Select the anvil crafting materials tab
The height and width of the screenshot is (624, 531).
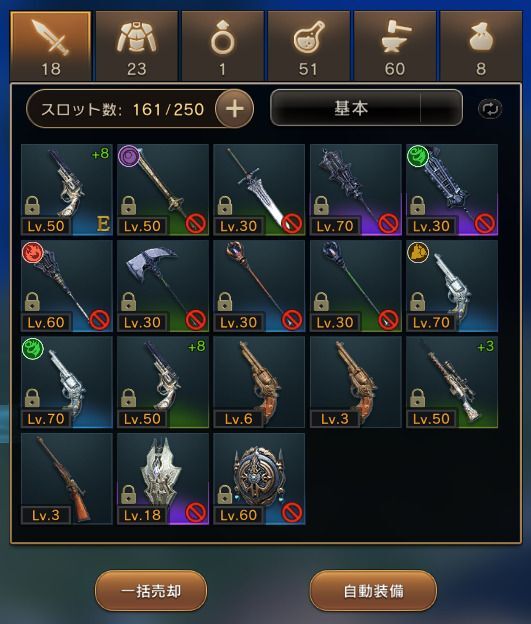[395, 46]
